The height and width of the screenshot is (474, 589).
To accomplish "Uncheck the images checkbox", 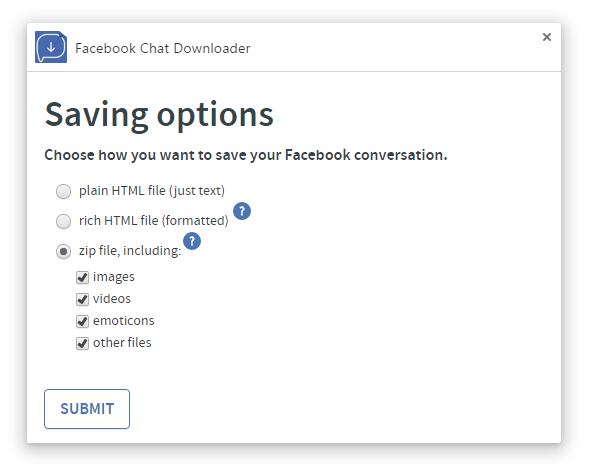I will click(82, 278).
